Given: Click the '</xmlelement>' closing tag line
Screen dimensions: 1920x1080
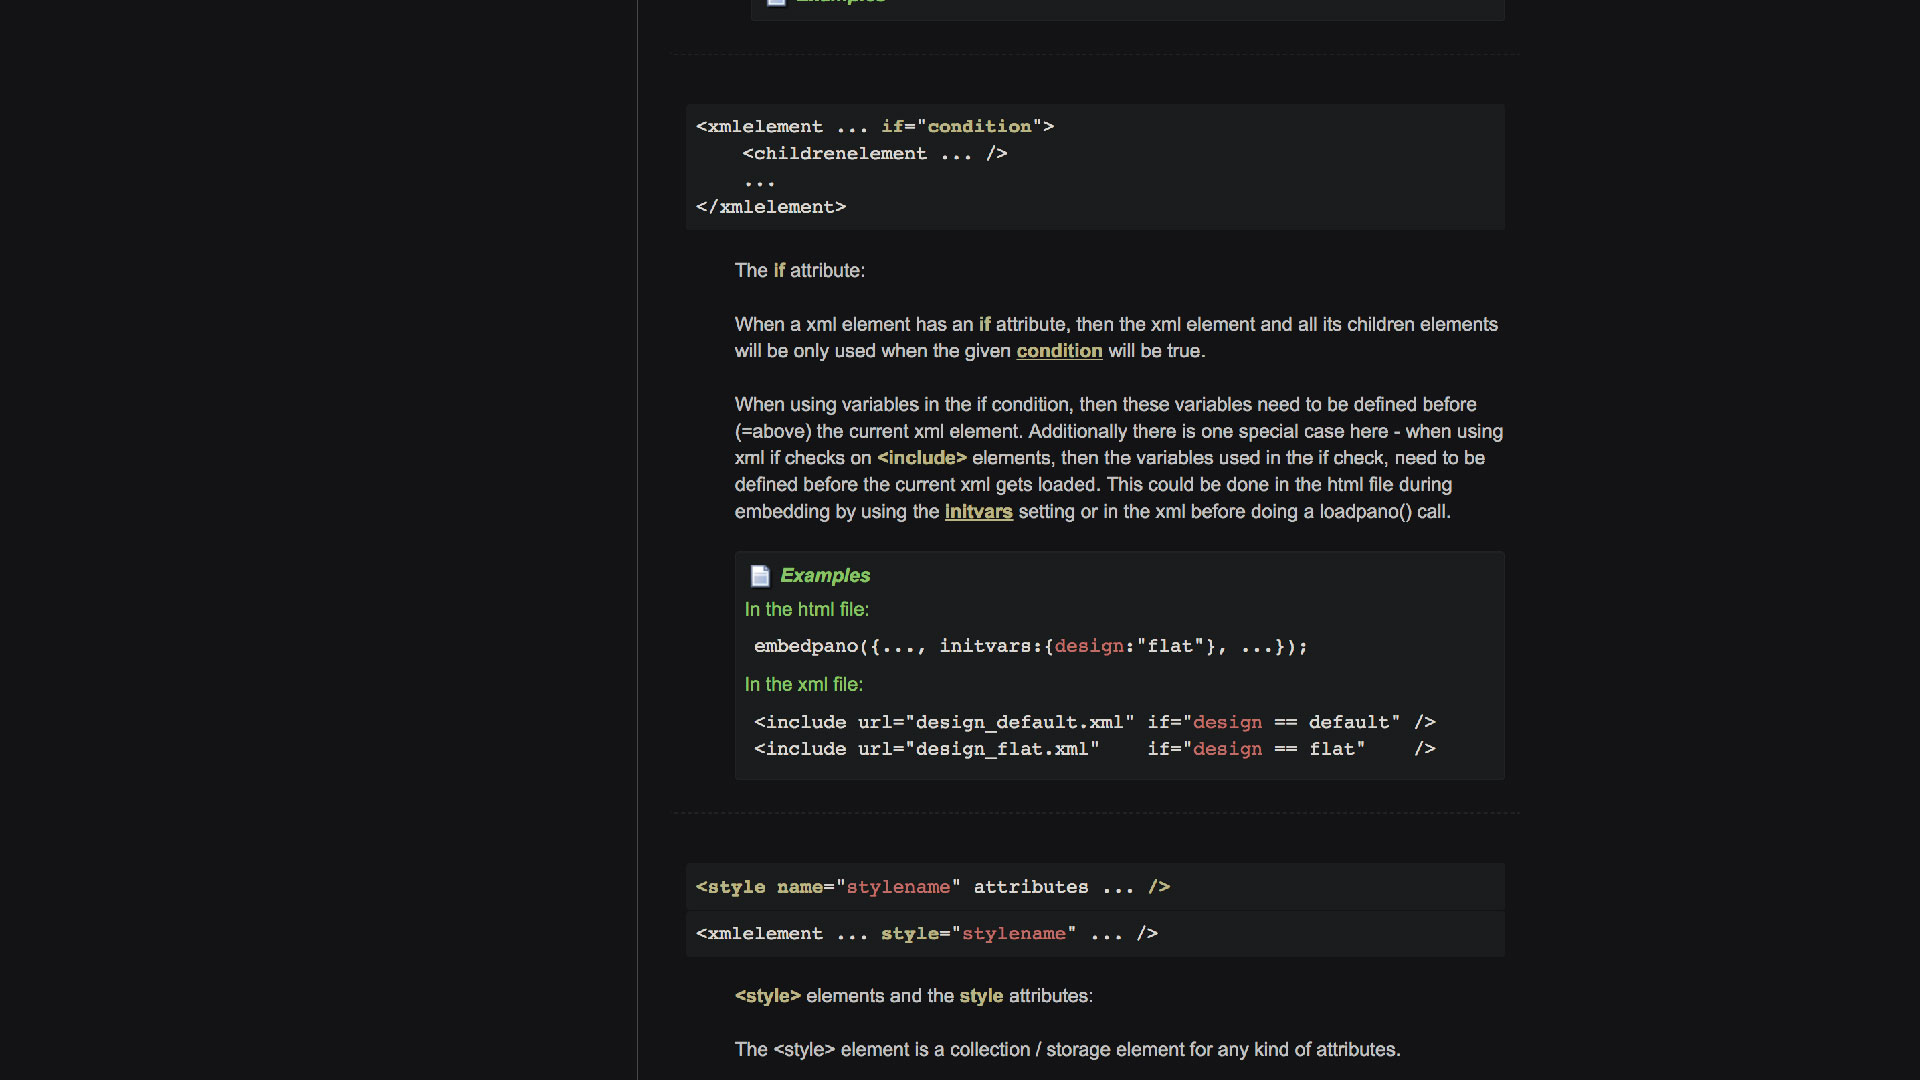Looking at the screenshot, I should coord(771,207).
